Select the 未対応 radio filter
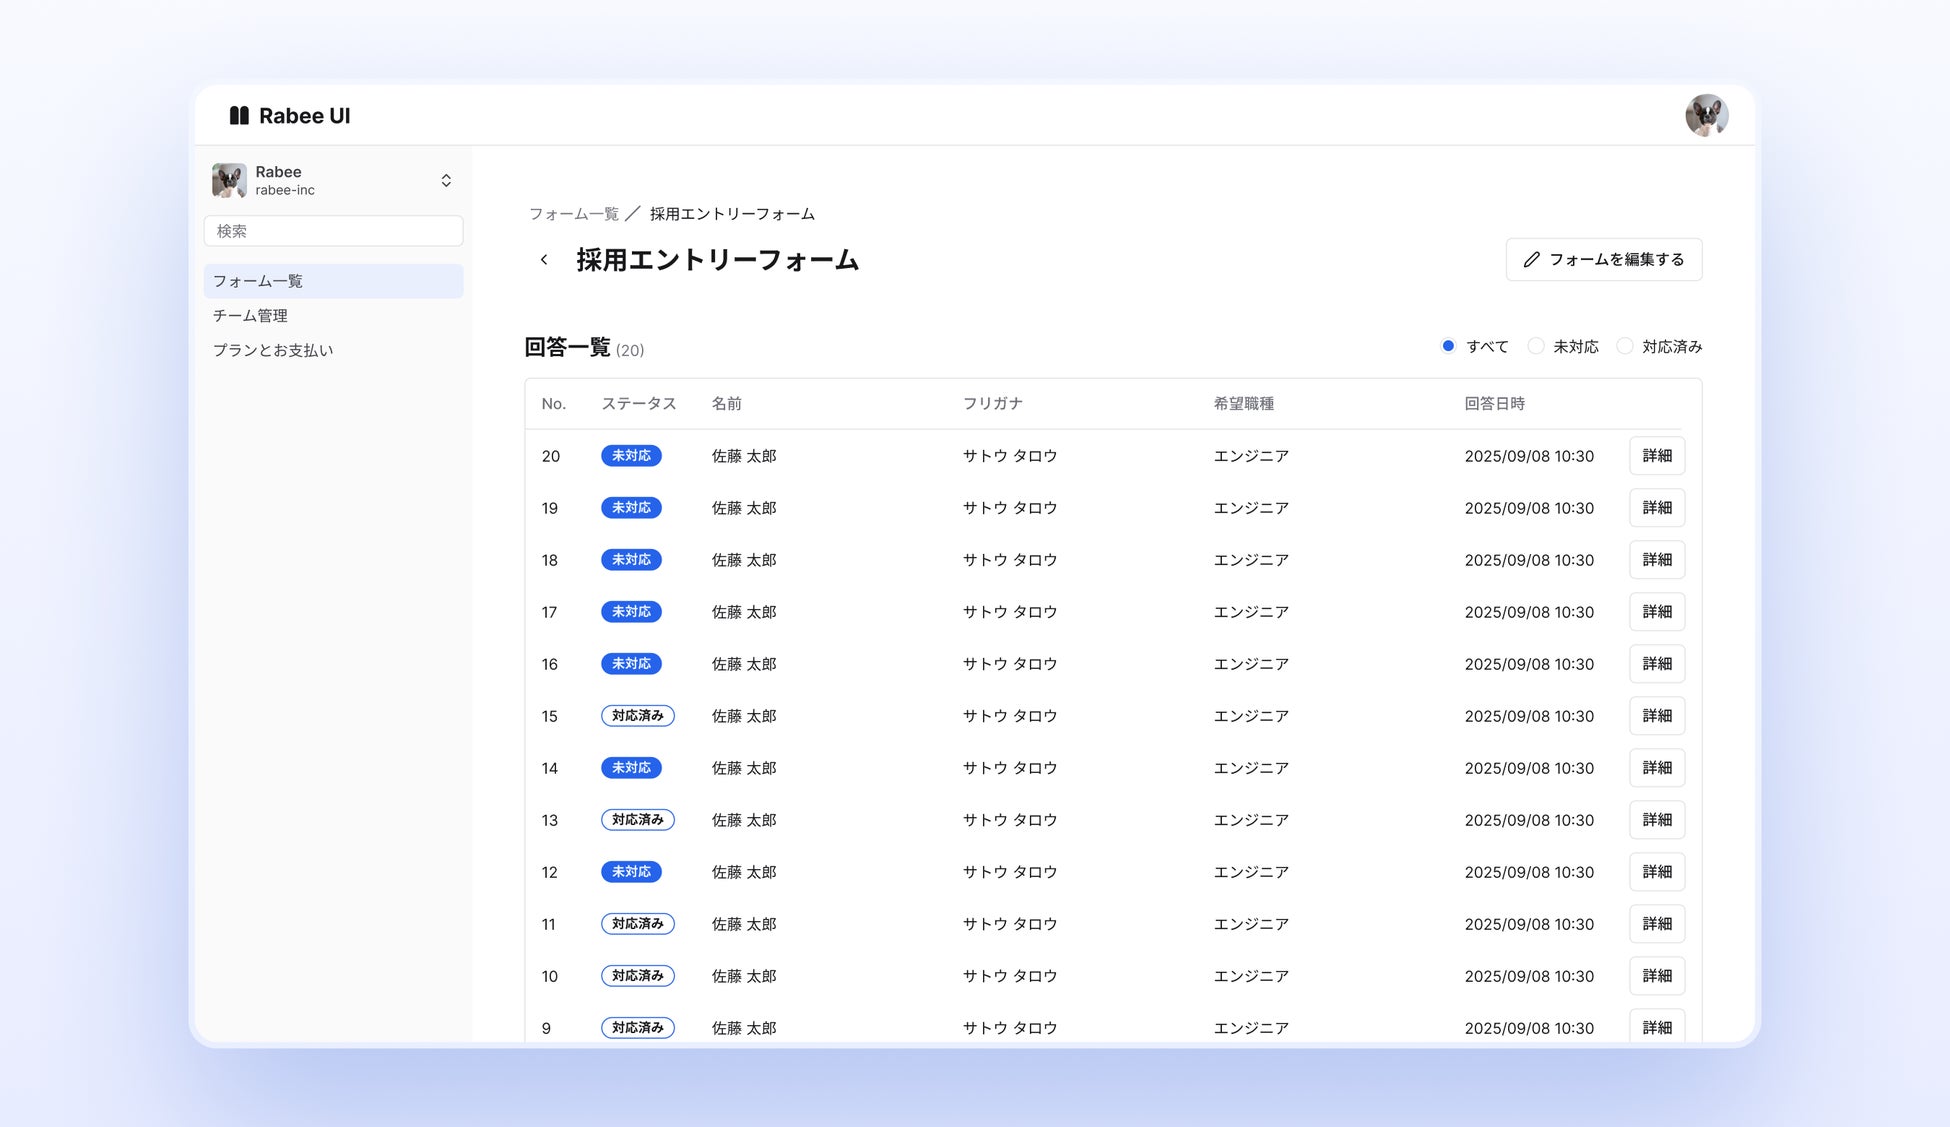This screenshot has width=1950, height=1127. point(1536,346)
